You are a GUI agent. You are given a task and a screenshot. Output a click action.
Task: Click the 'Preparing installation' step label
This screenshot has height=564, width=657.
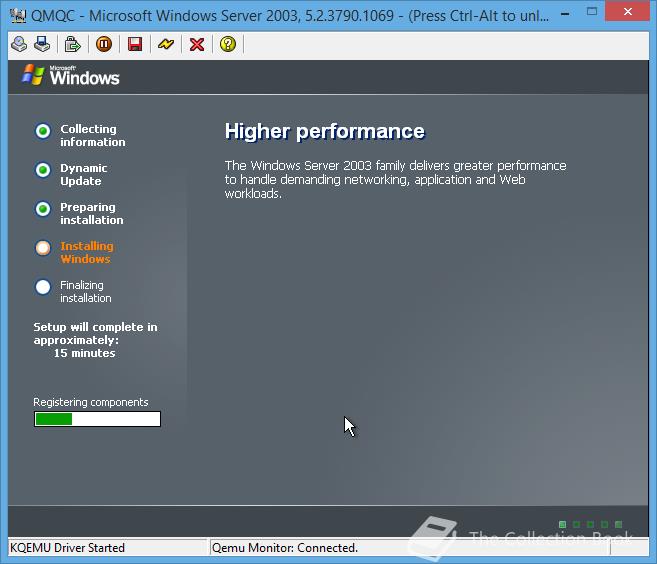[92, 213]
